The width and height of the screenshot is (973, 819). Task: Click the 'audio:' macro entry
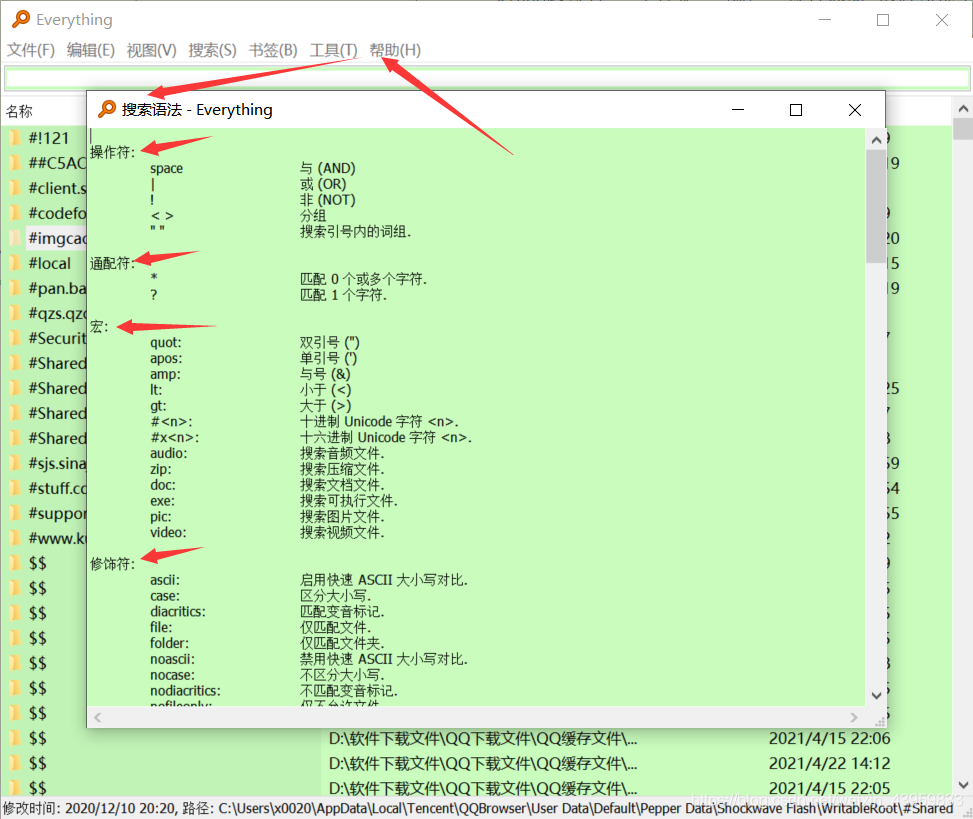pos(168,454)
